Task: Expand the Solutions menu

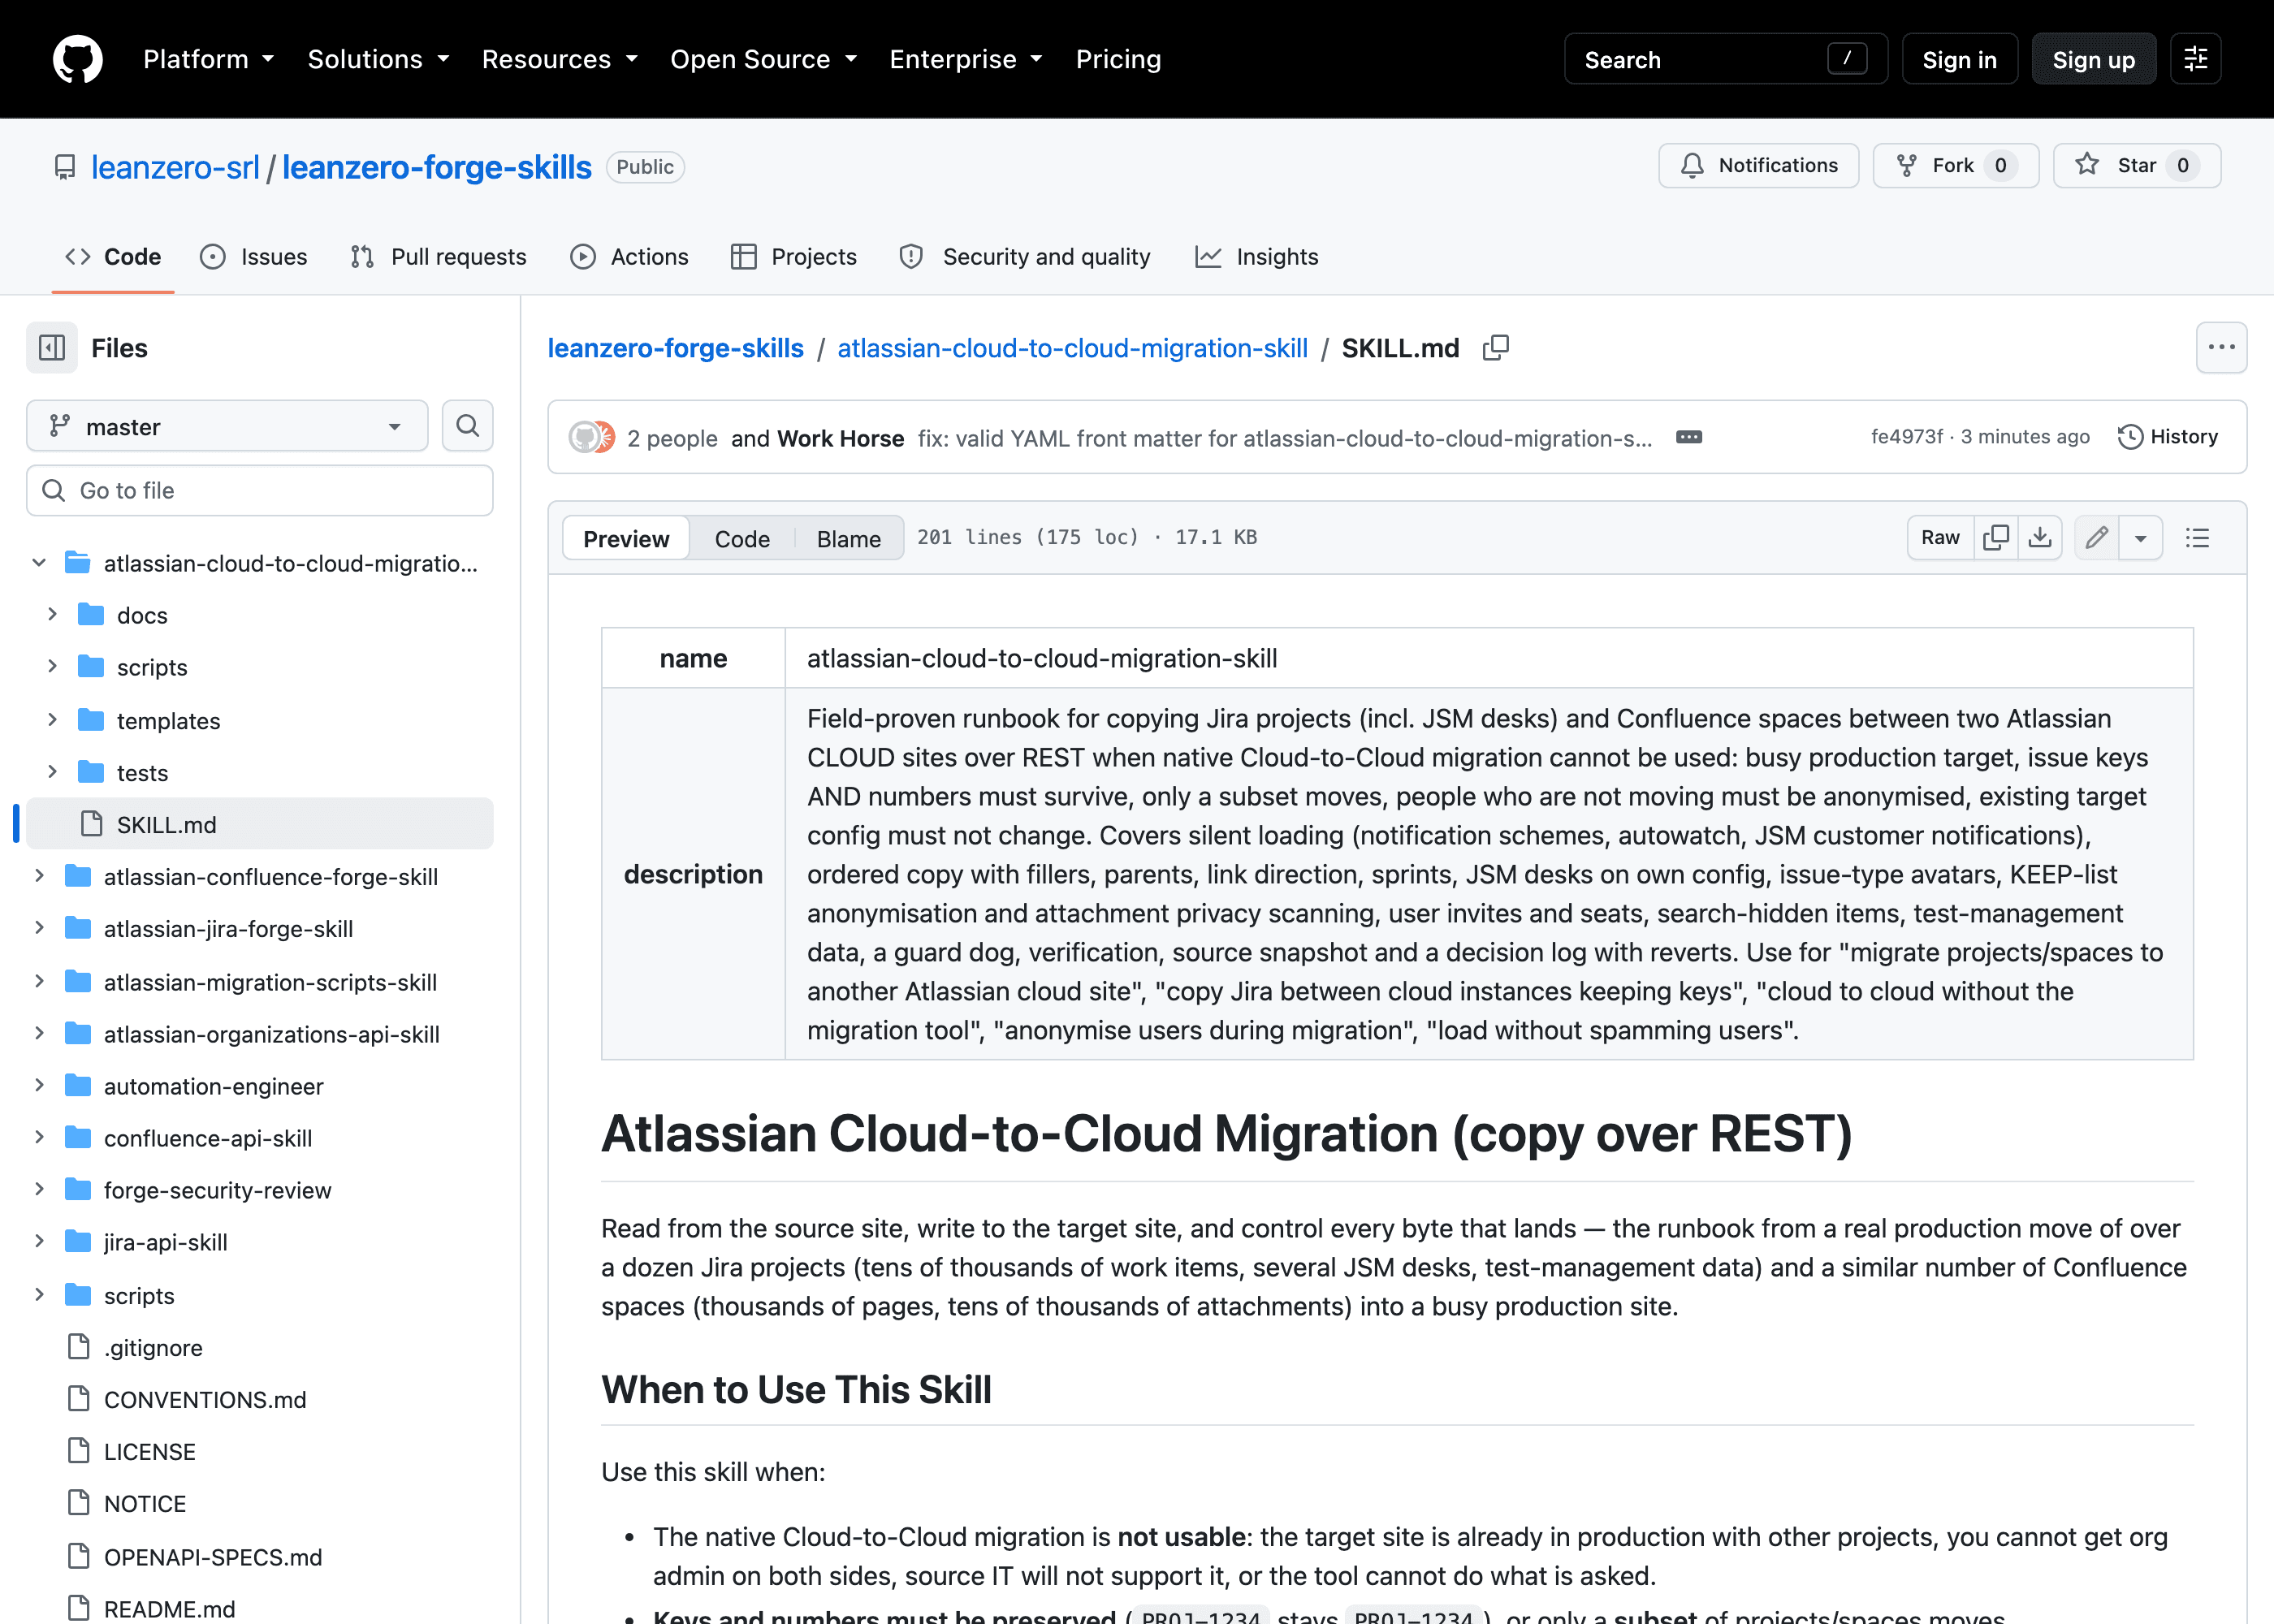Action: [x=378, y=59]
